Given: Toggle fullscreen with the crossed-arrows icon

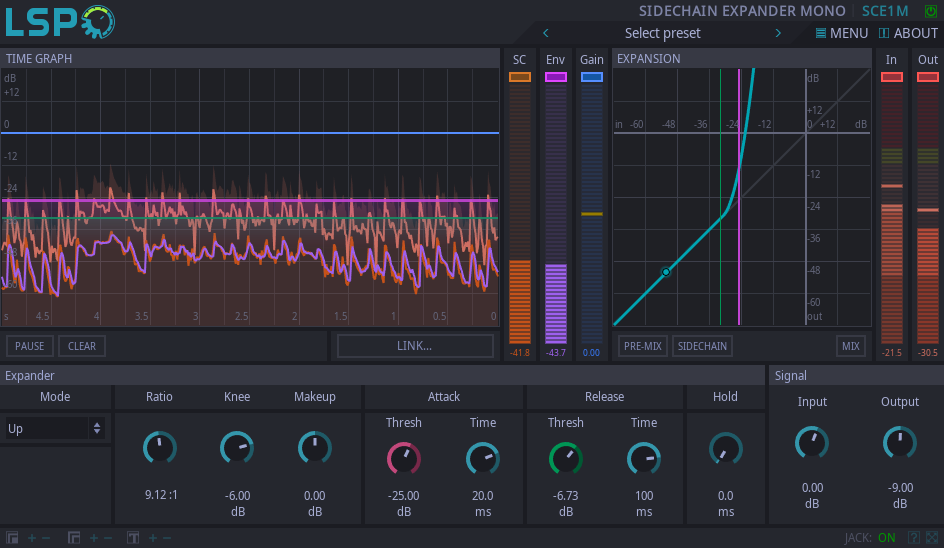Looking at the screenshot, I should click(x=932, y=538).
